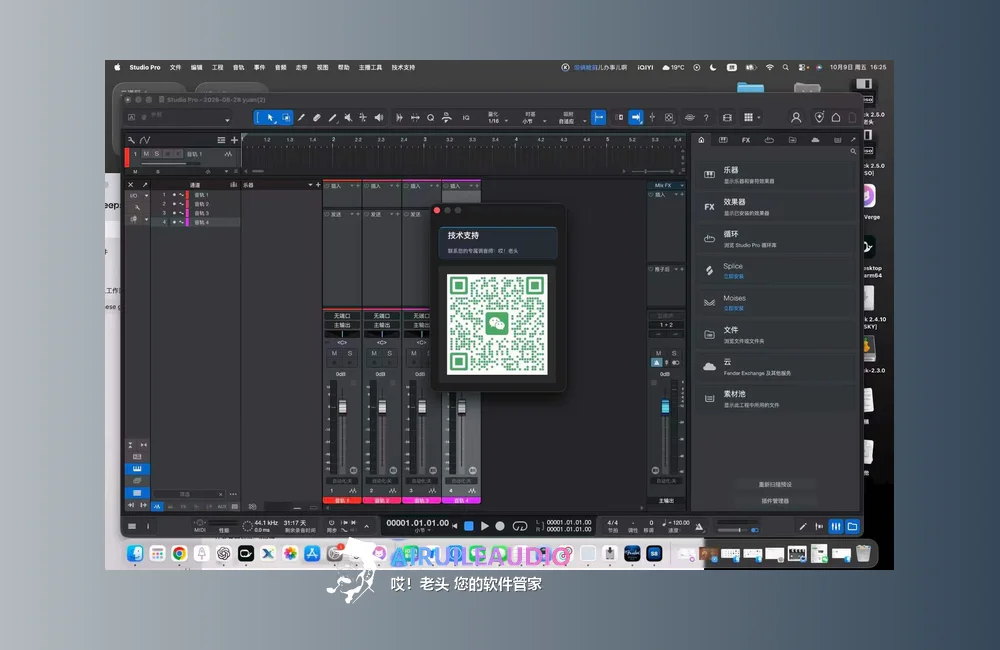The image size is (1000, 650).
Task: Toggle autoscroll arrow button in toolbar
Action: (636, 117)
